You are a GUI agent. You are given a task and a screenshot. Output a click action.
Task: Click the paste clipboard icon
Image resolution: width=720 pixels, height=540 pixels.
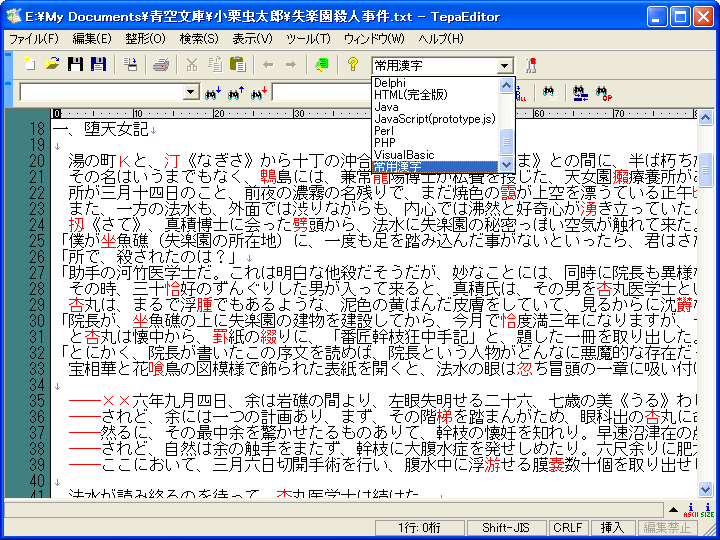[238, 65]
